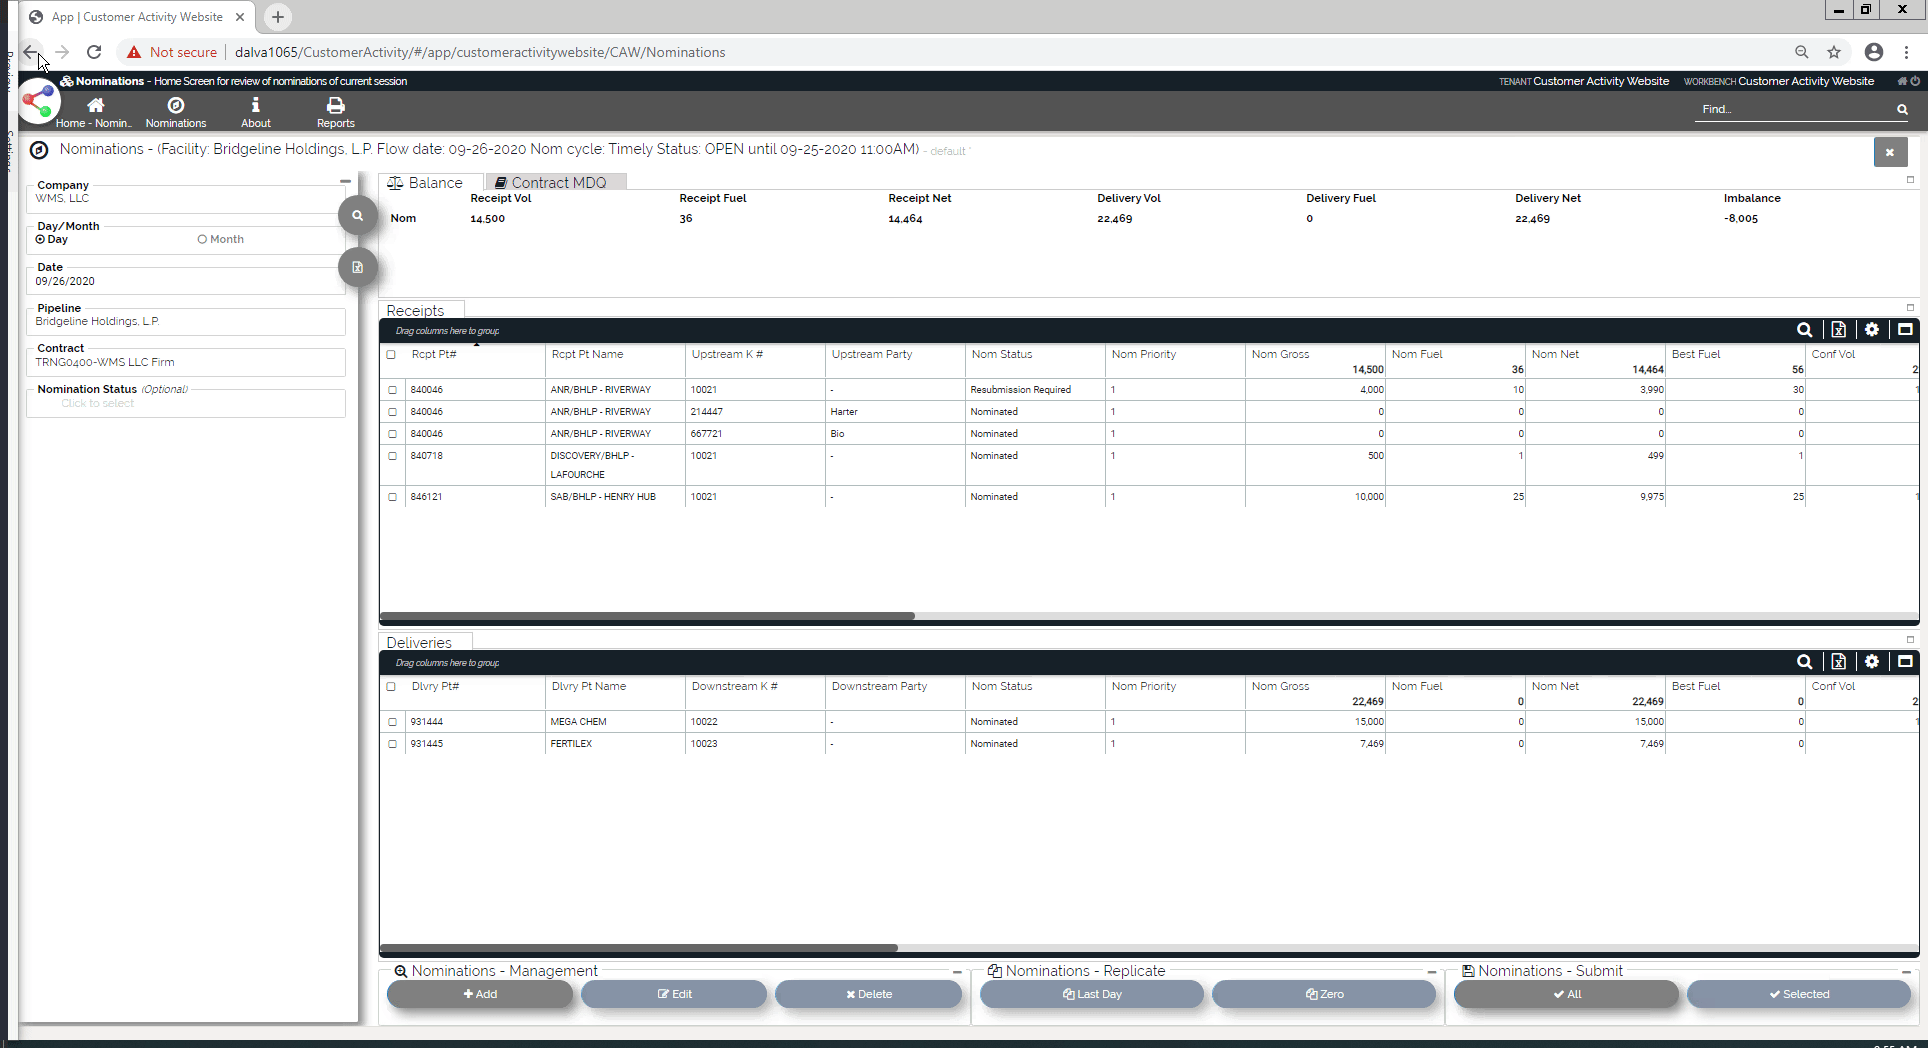The image size is (1928, 1048).
Task: Switch to the Contract MDQ tab
Action: [x=556, y=183]
